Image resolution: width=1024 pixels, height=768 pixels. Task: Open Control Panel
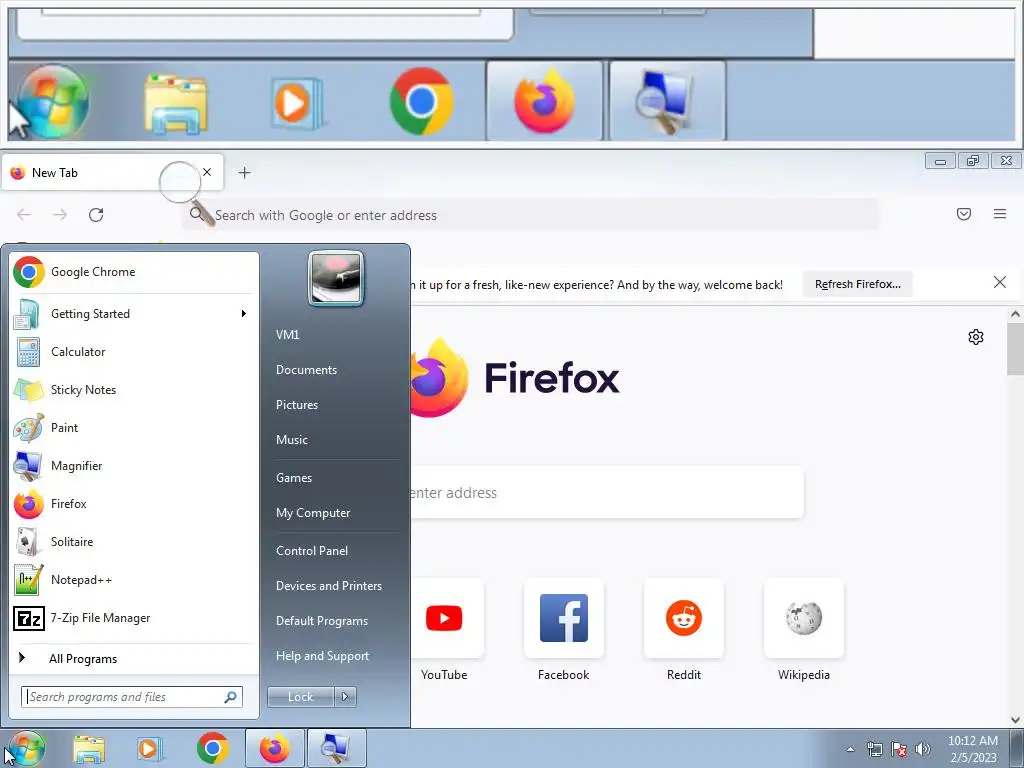(x=312, y=551)
